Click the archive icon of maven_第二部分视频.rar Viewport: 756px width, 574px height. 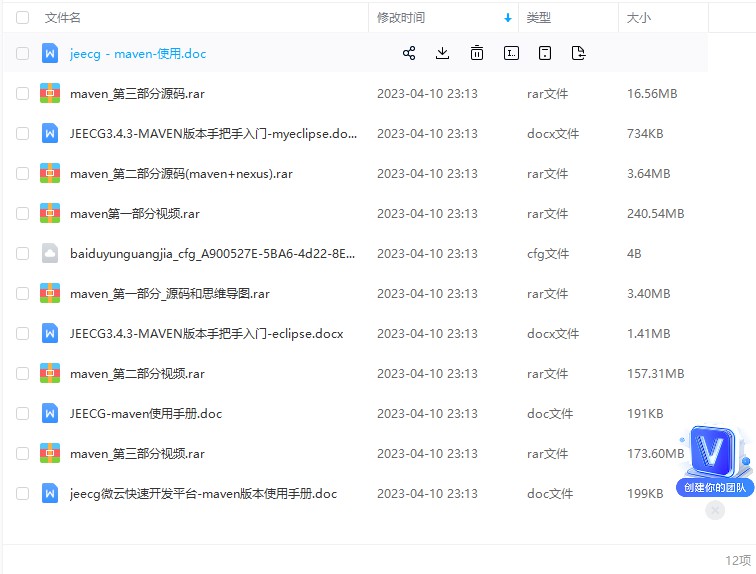click(x=50, y=374)
